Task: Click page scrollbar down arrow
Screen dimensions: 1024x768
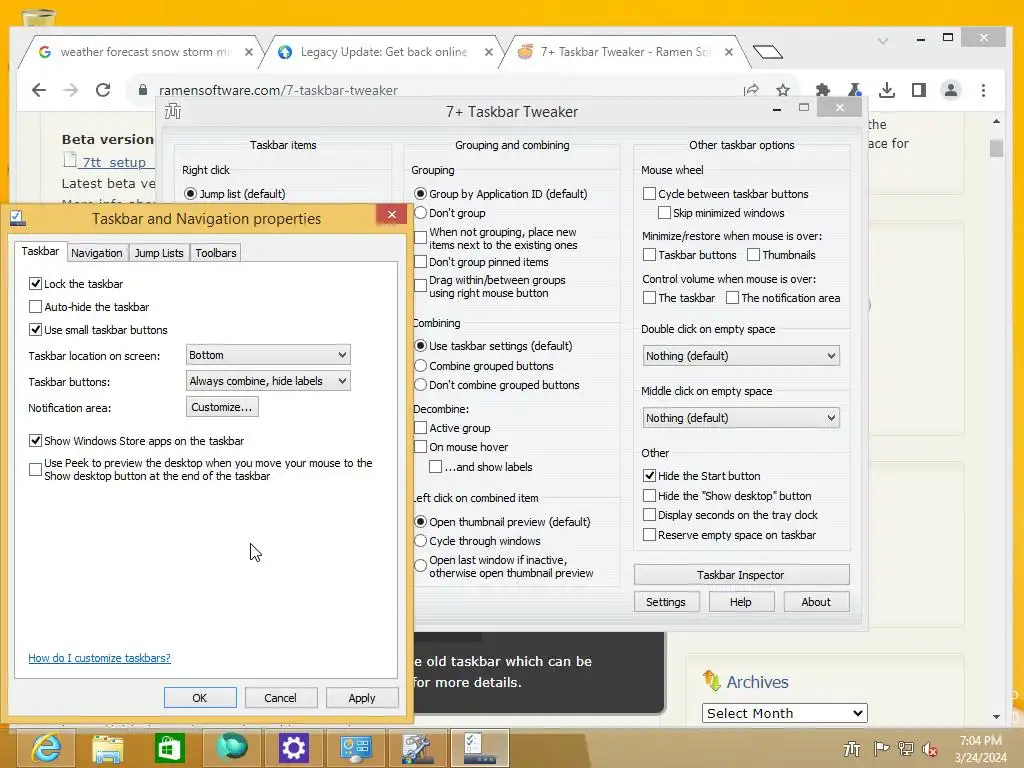Action: coord(996,716)
